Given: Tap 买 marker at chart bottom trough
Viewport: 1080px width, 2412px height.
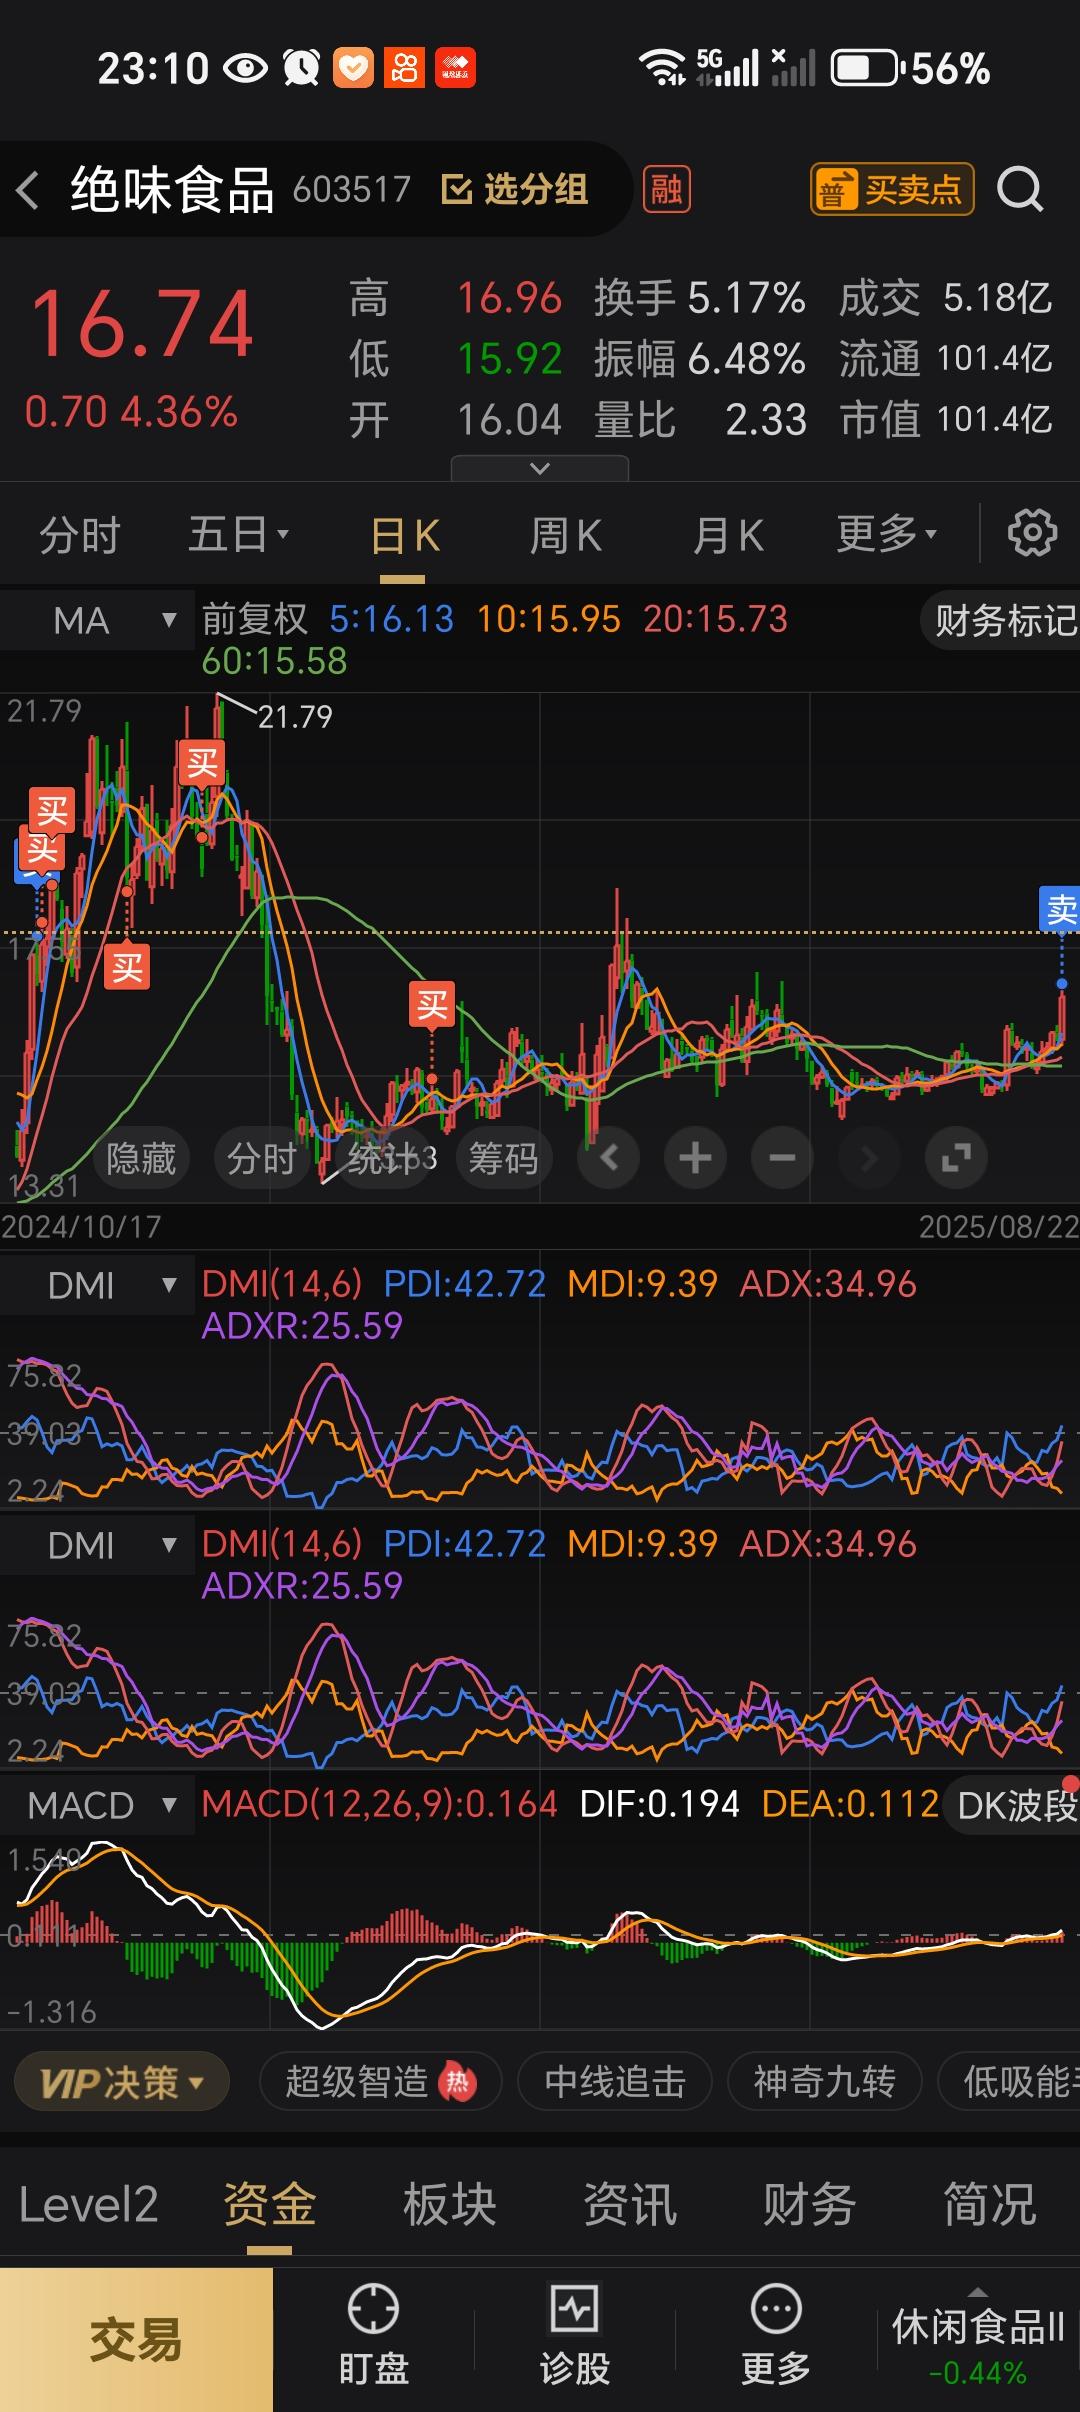Looking at the screenshot, I should (432, 1004).
